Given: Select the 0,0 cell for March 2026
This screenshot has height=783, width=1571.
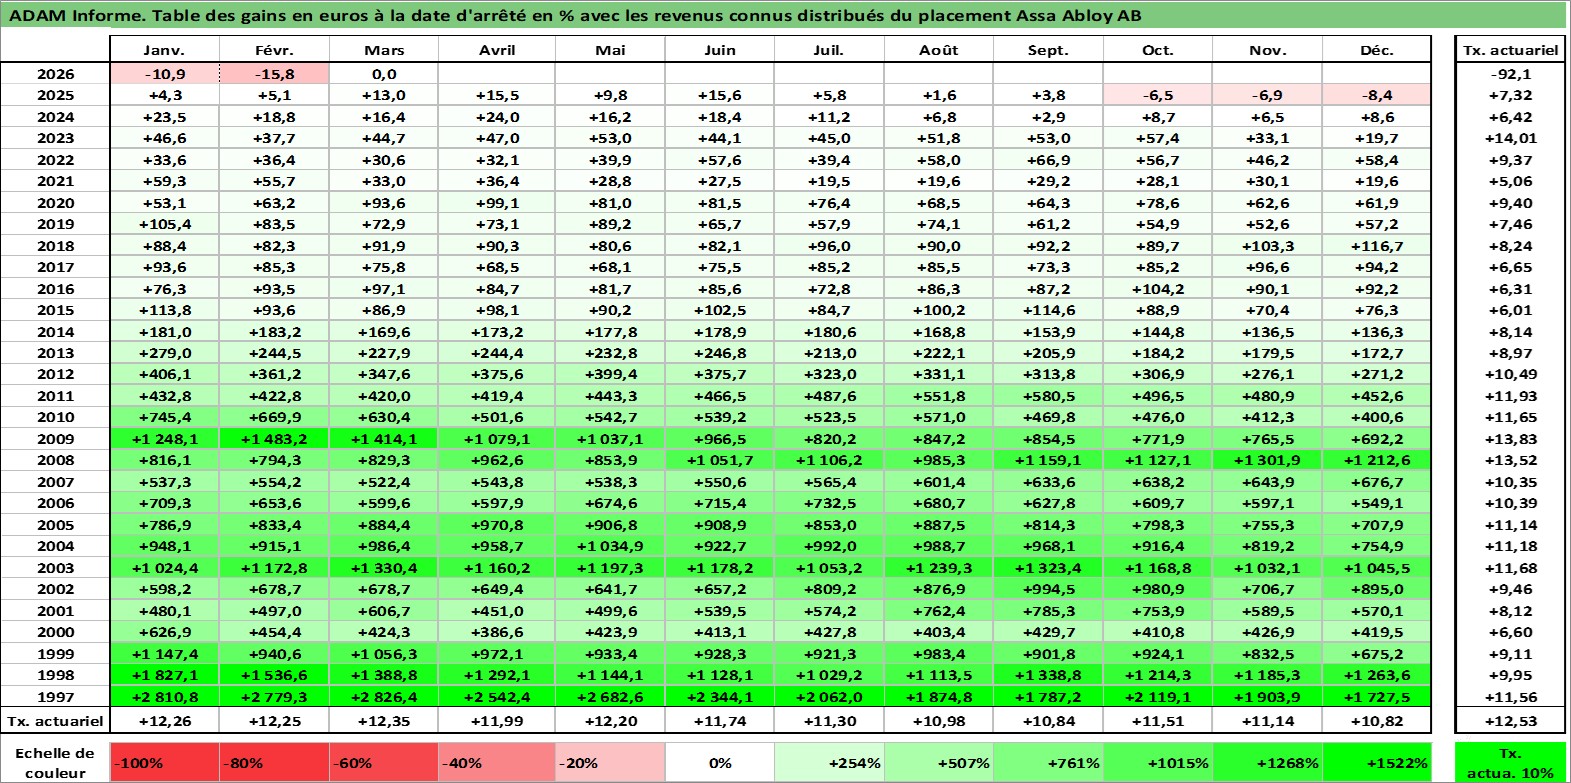Looking at the screenshot, I should [x=384, y=74].
